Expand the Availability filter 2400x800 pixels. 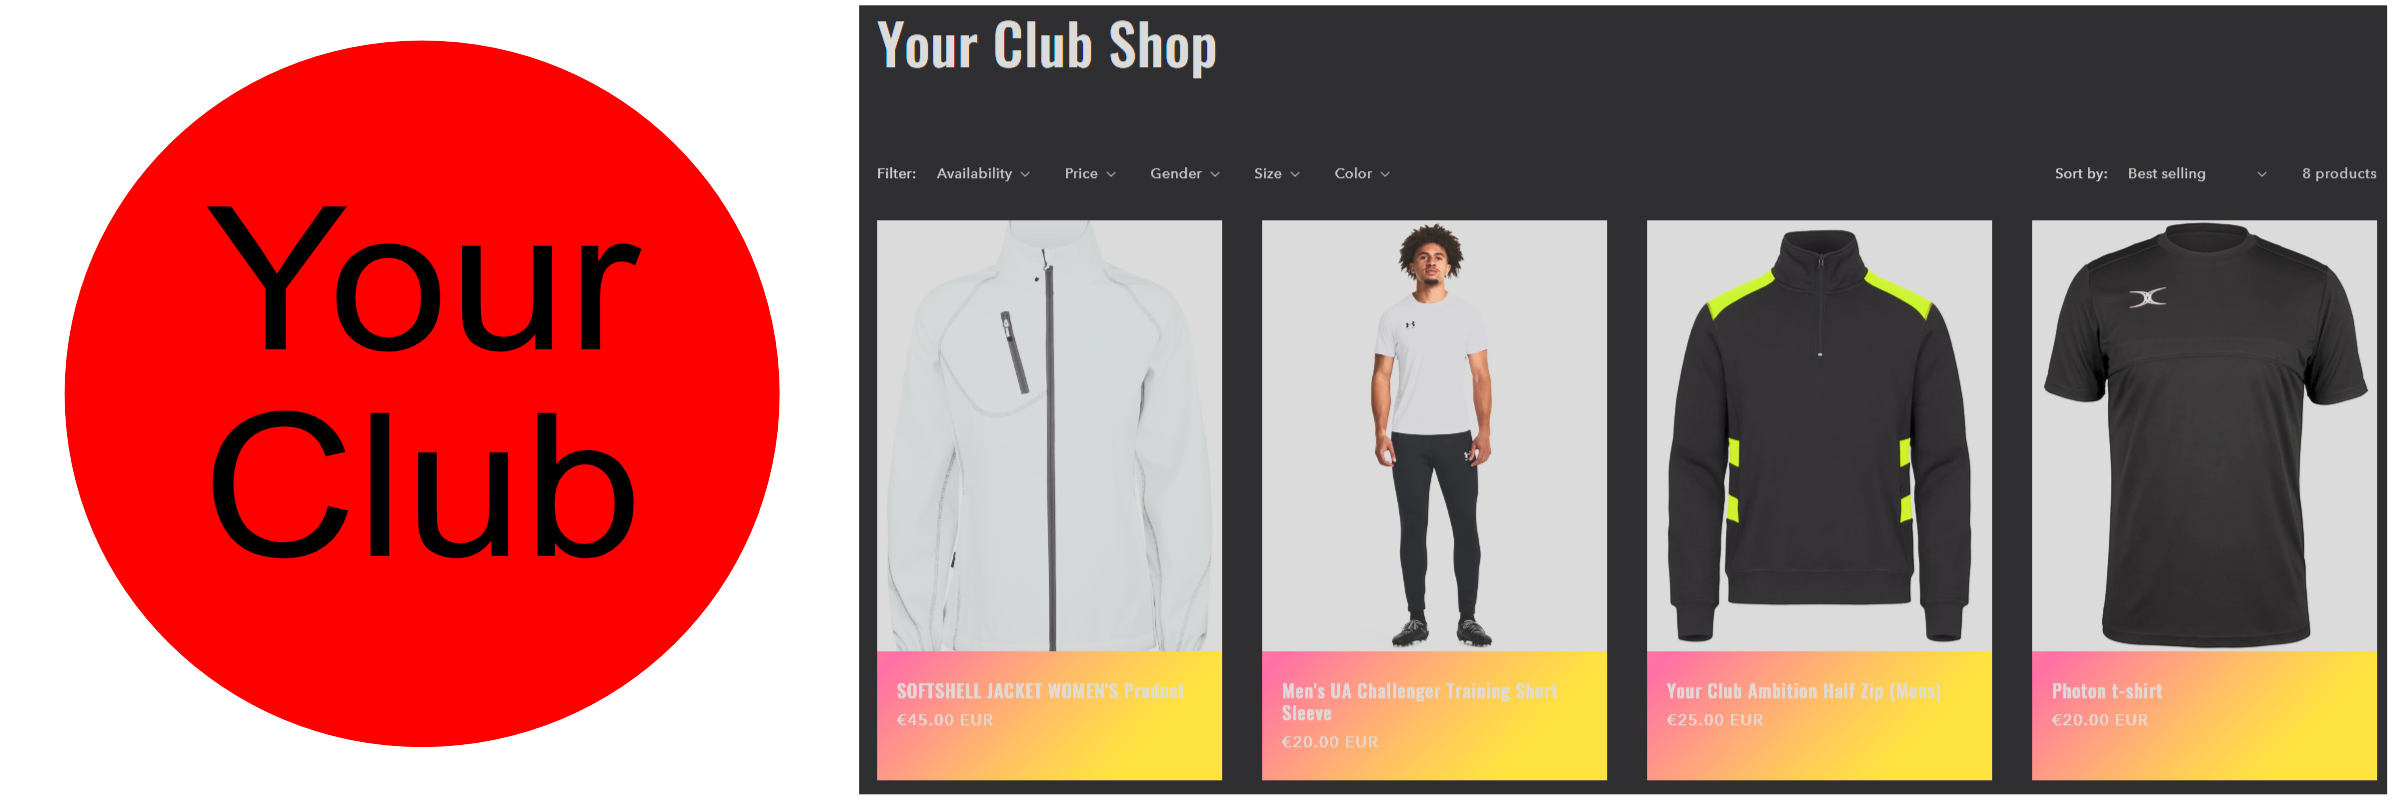click(x=983, y=173)
